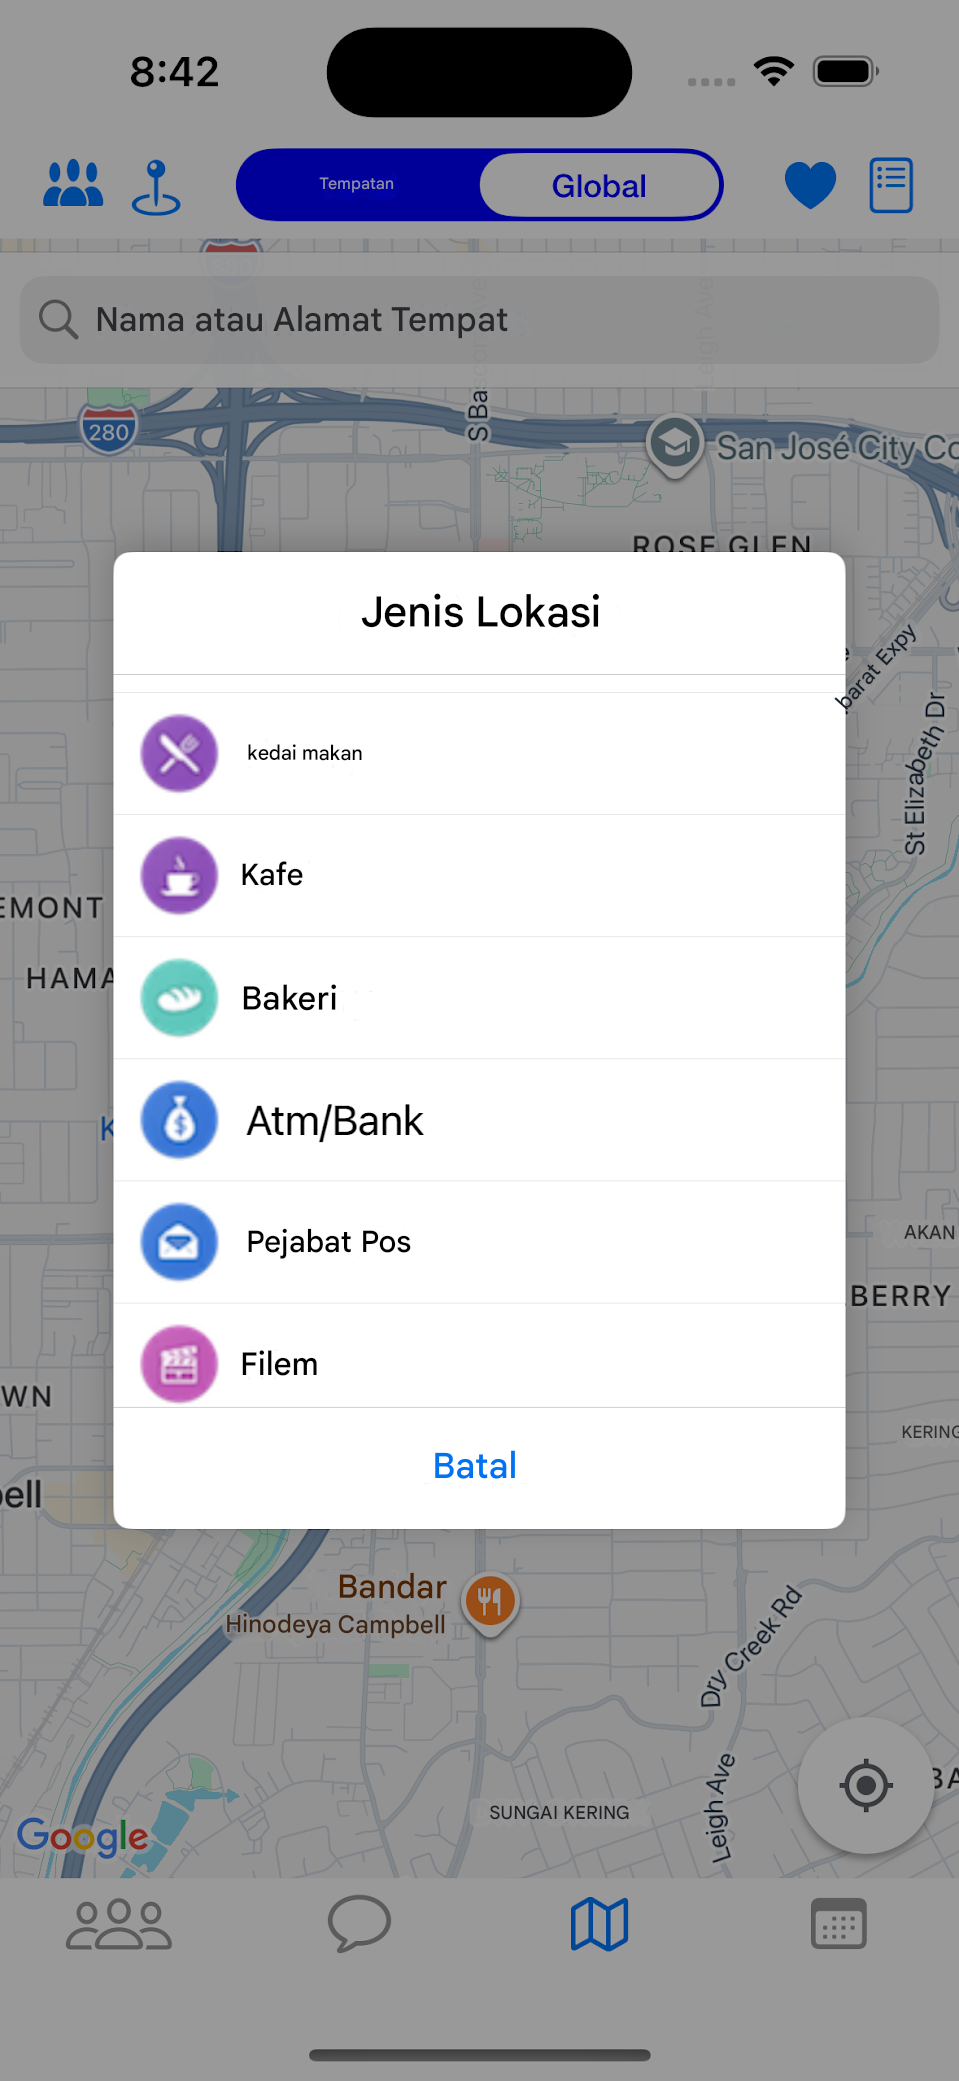Switch to the Tempatan segment
The image size is (959, 2081).
coord(357,184)
